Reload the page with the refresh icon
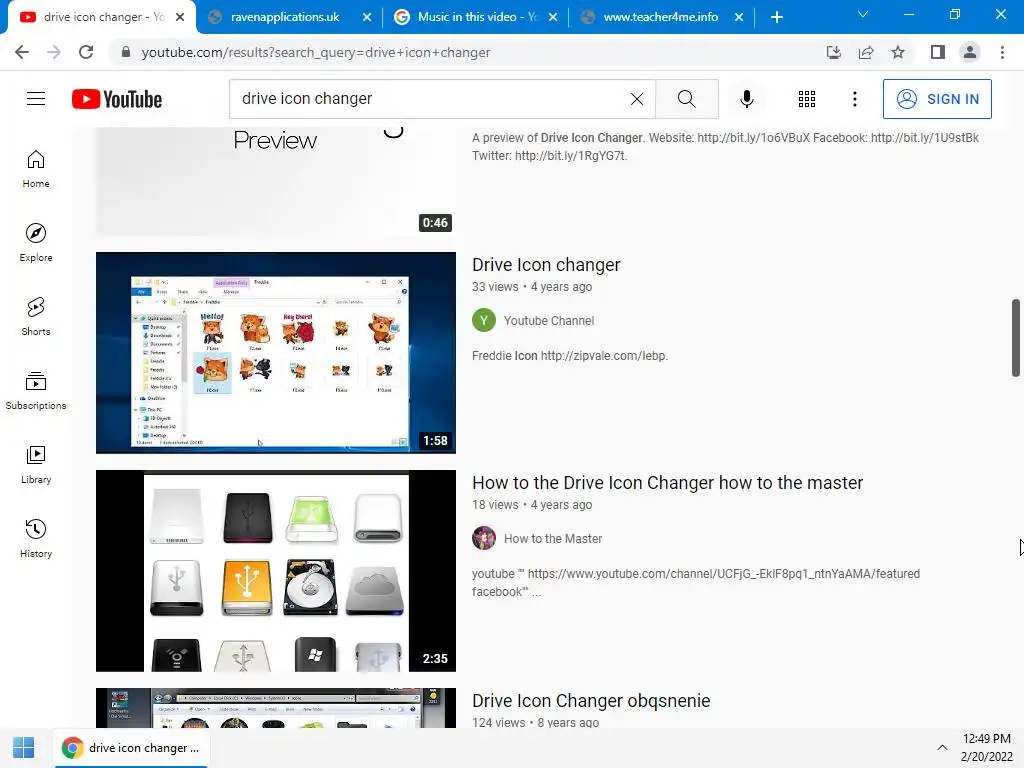The width and height of the screenshot is (1024, 768). (x=86, y=52)
